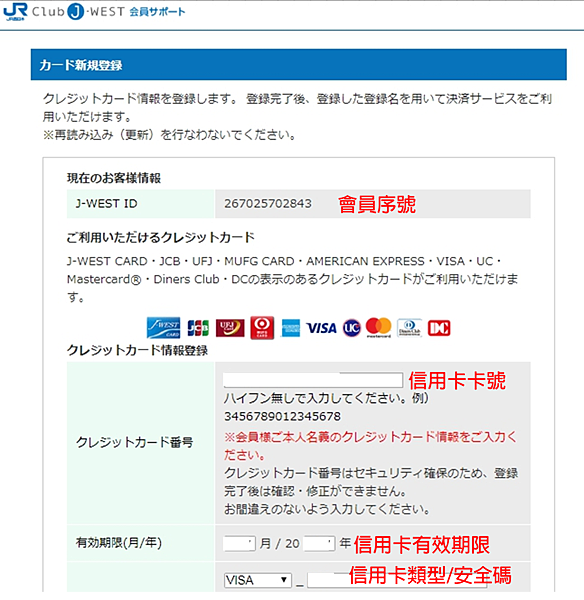The width and height of the screenshot is (584, 600).
Task: Focus the security code field beside VISA
Action: click(397, 580)
